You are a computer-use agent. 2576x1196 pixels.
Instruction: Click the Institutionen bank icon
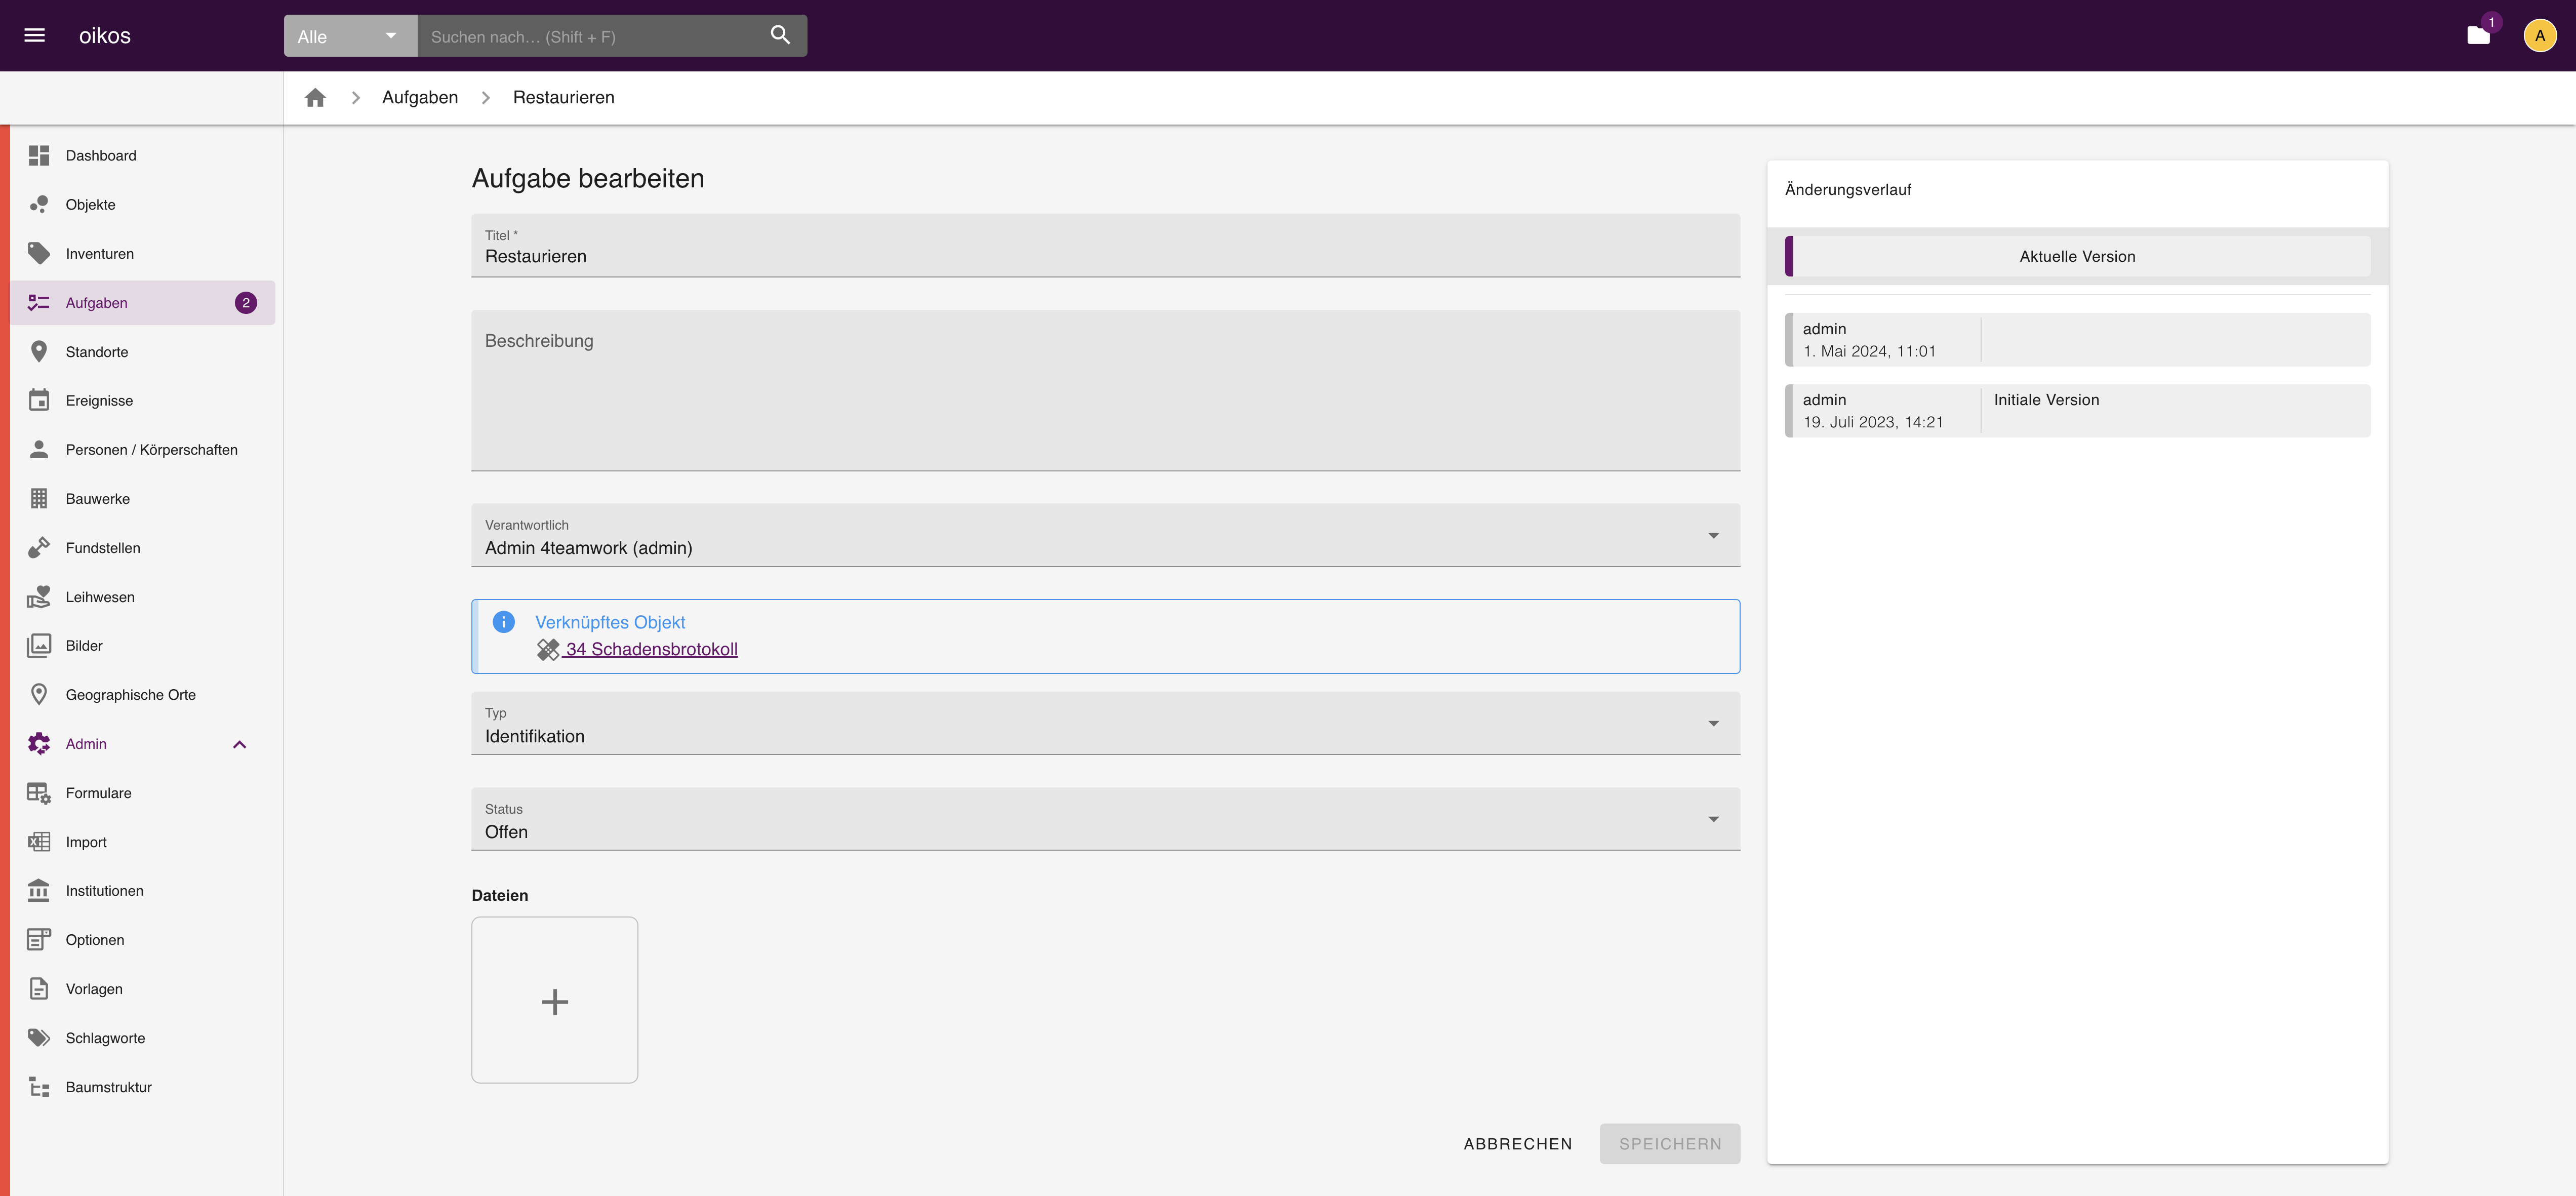pyautogui.click(x=39, y=891)
